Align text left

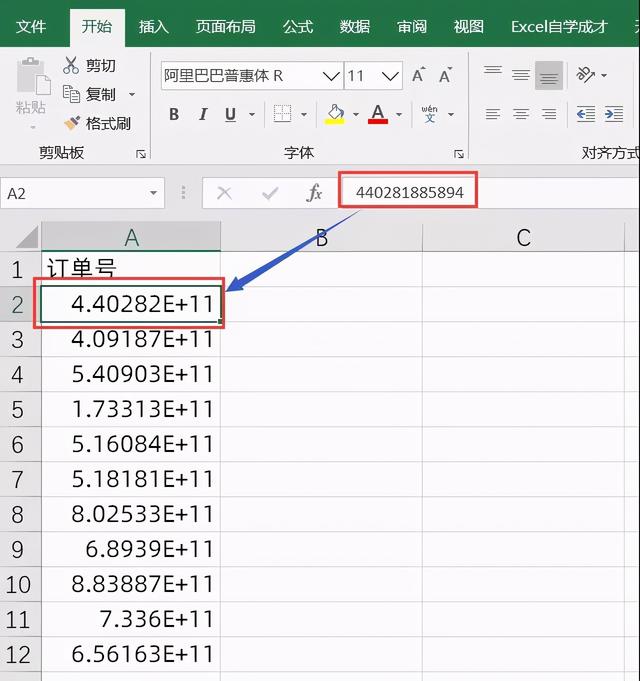493,114
